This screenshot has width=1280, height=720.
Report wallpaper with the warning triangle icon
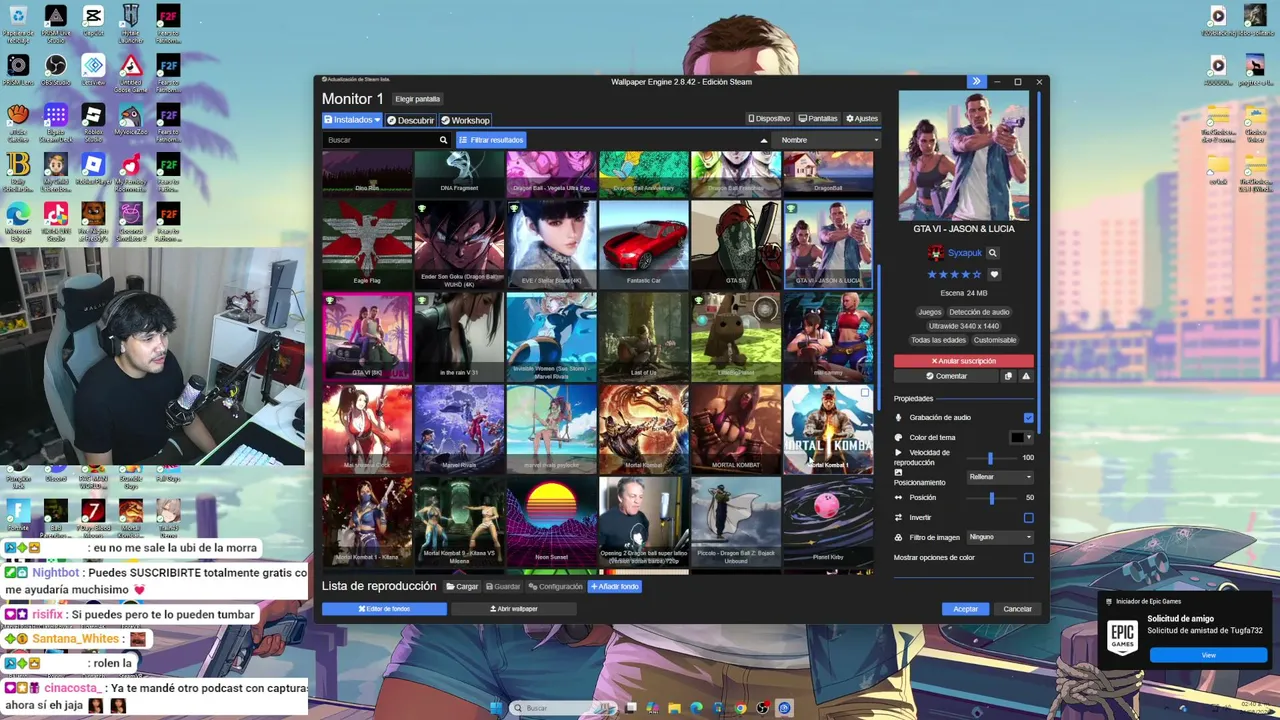(x=1025, y=376)
